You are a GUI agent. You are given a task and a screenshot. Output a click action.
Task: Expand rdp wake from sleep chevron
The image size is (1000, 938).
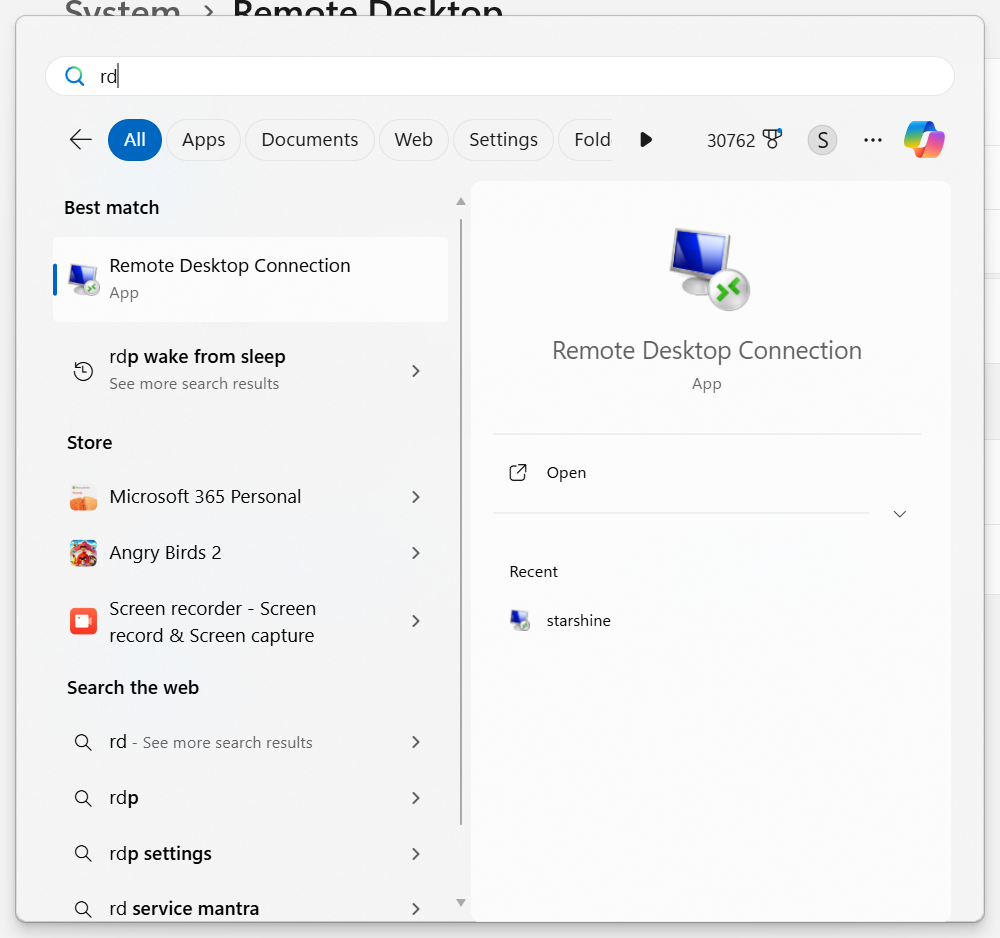[416, 371]
